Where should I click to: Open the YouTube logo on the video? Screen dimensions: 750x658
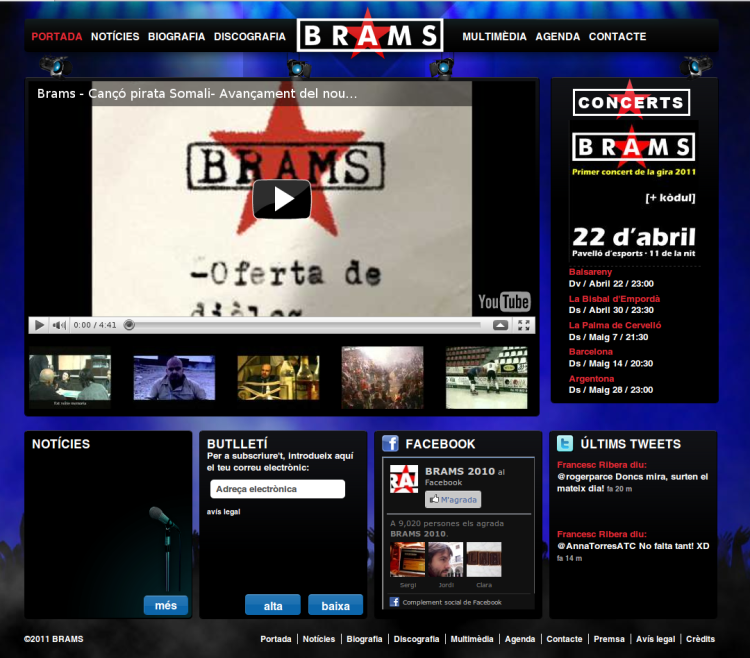[504, 302]
